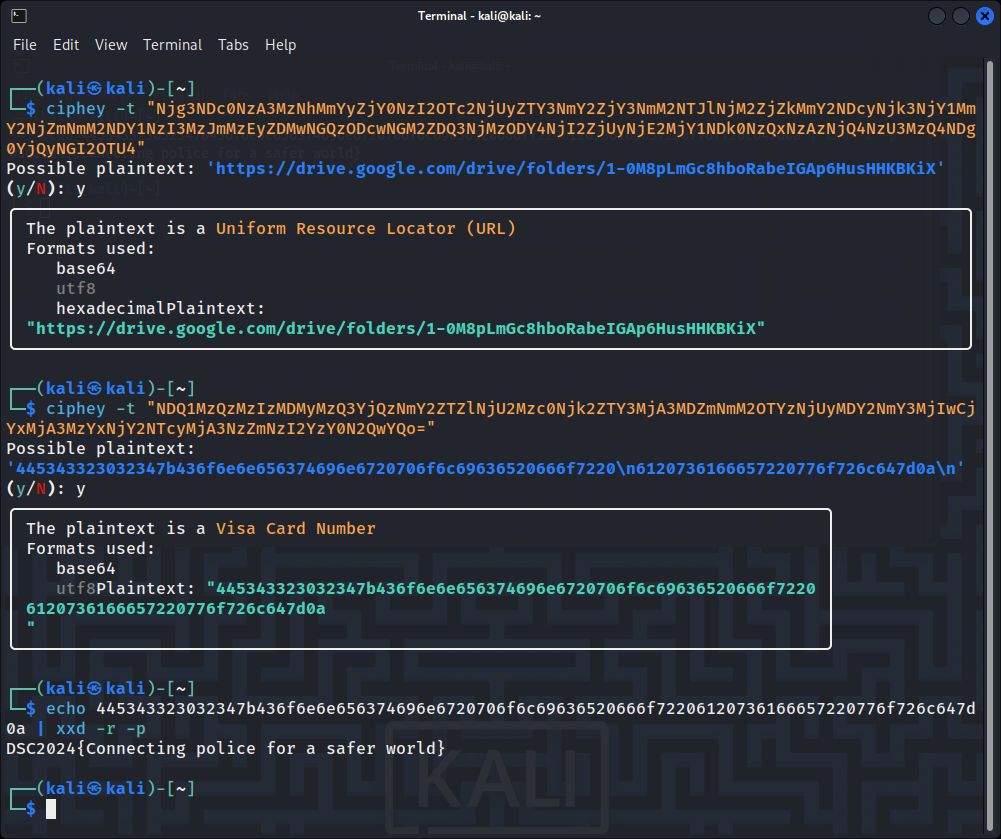Click the 'Visa Card Number' text
The image size is (1001, 839).
click(296, 528)
